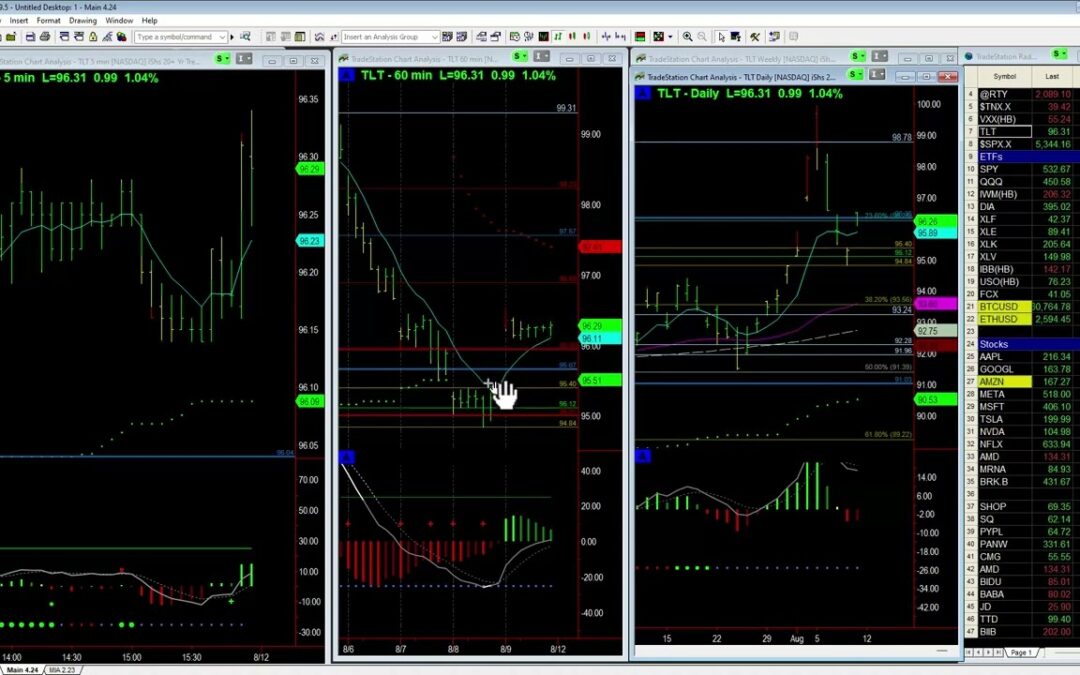Open I interval link dropdown on 5 min chart
The width and height of the screenshot is (1080, 675).
(244, 59)
